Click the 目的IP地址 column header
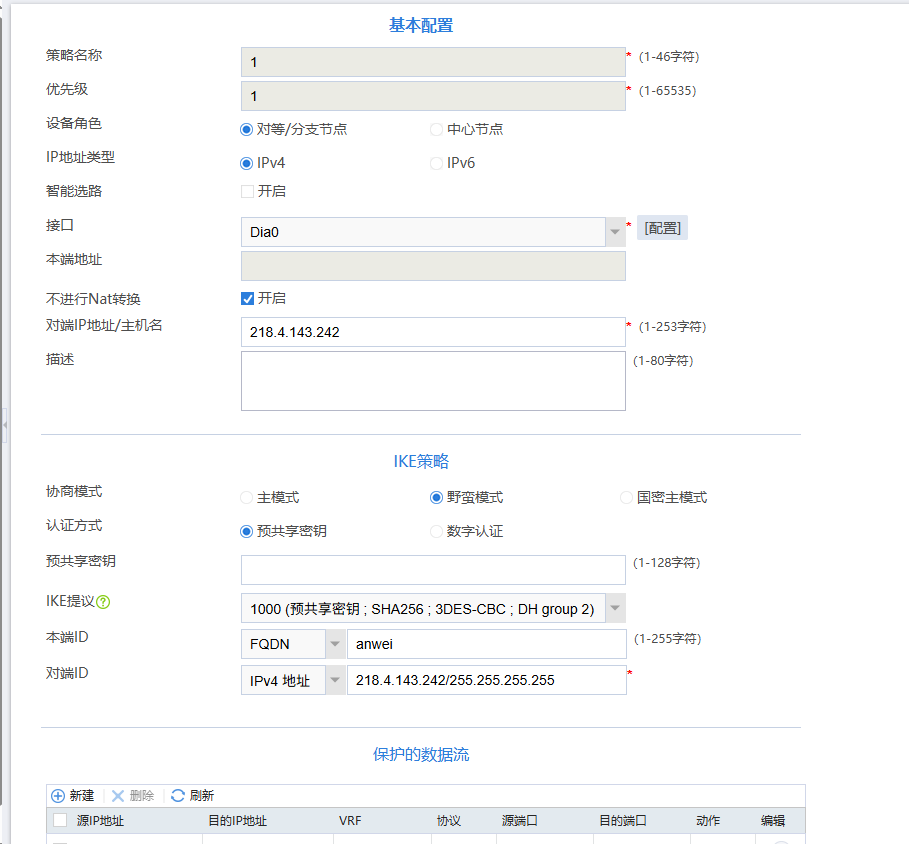Image resolution: width=909 pixels, height=844 pixels. point(238,820)
